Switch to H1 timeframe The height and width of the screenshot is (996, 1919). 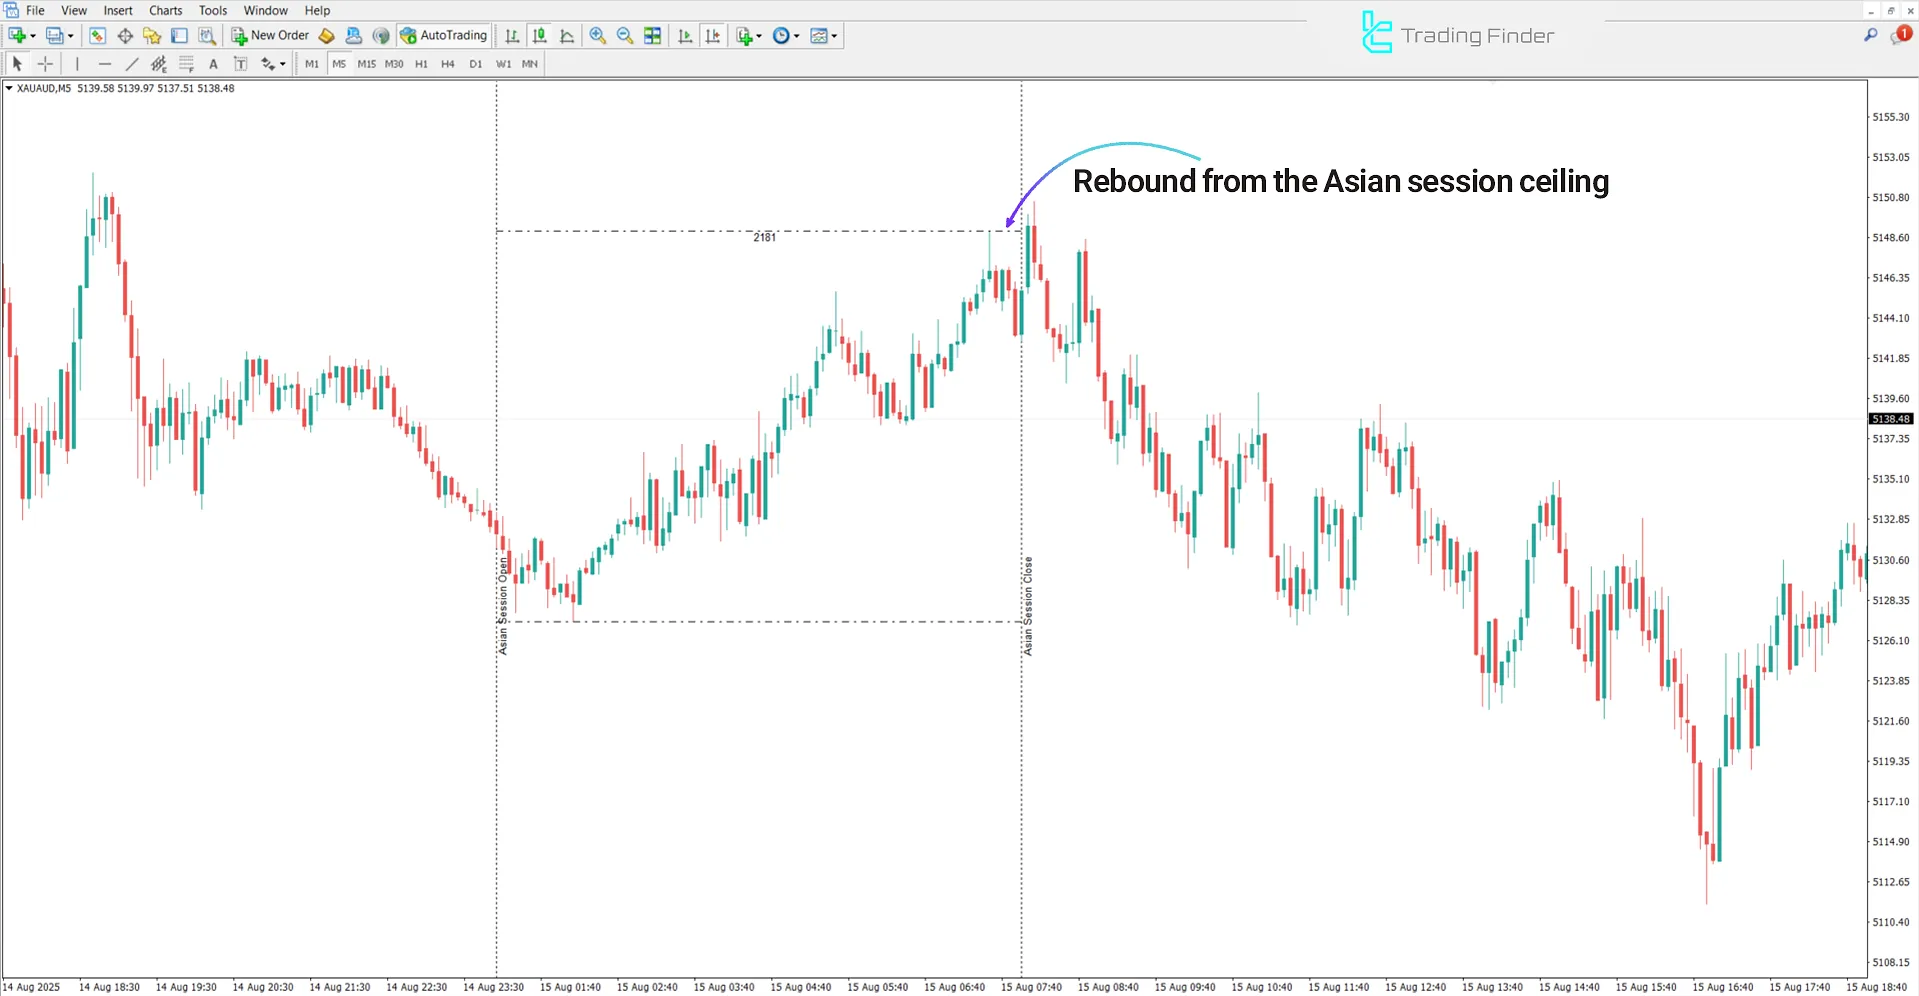(x=421, y=64)
